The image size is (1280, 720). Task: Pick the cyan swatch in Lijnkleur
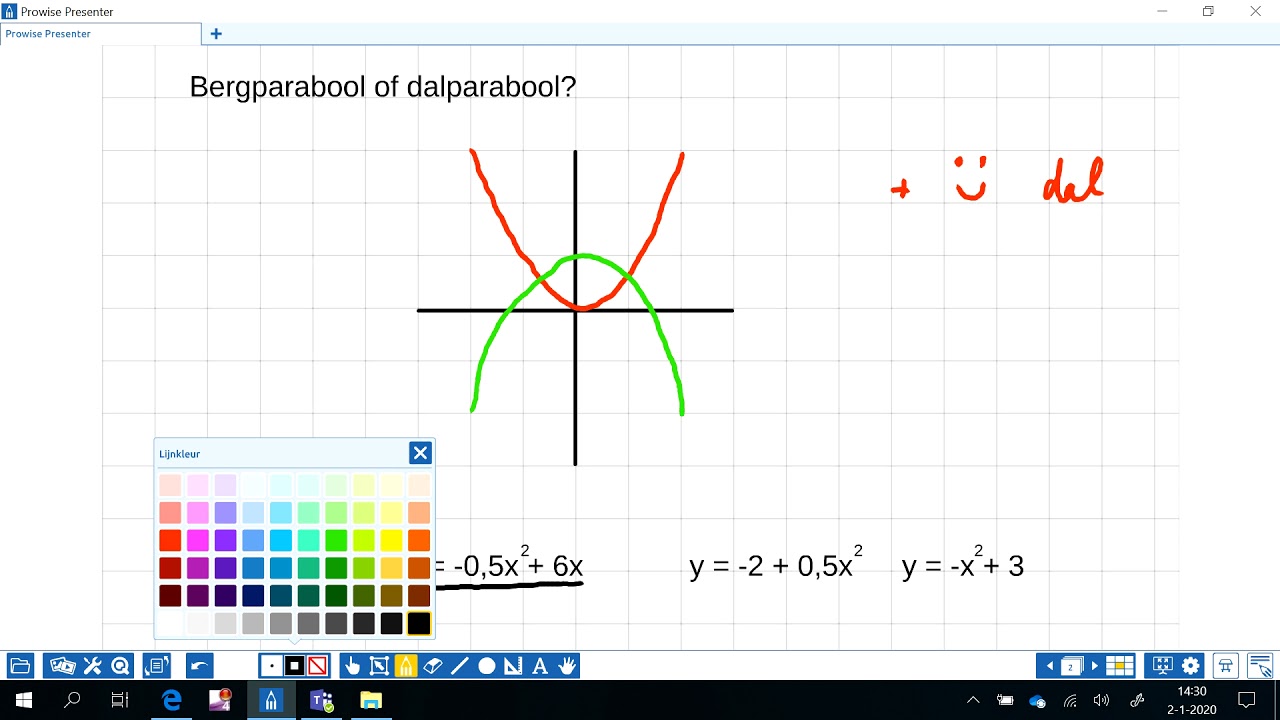point(281,540)
